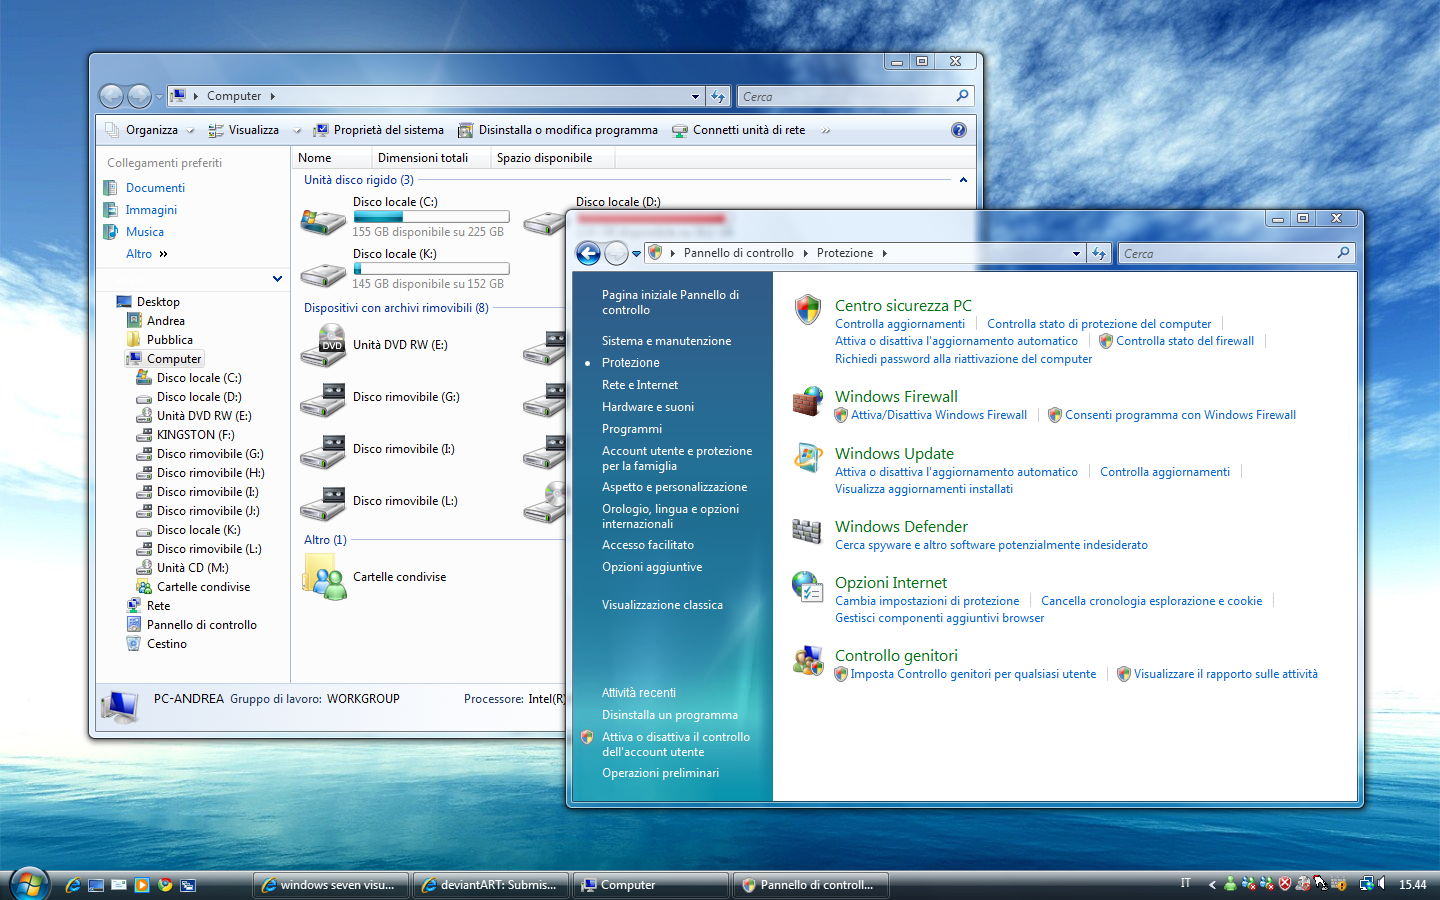Refresh the Pannello di controllo address bar
Image resolution: width=1440 pixels, height=900 pixels.
pyautogui.click(x=1099, y=254)
